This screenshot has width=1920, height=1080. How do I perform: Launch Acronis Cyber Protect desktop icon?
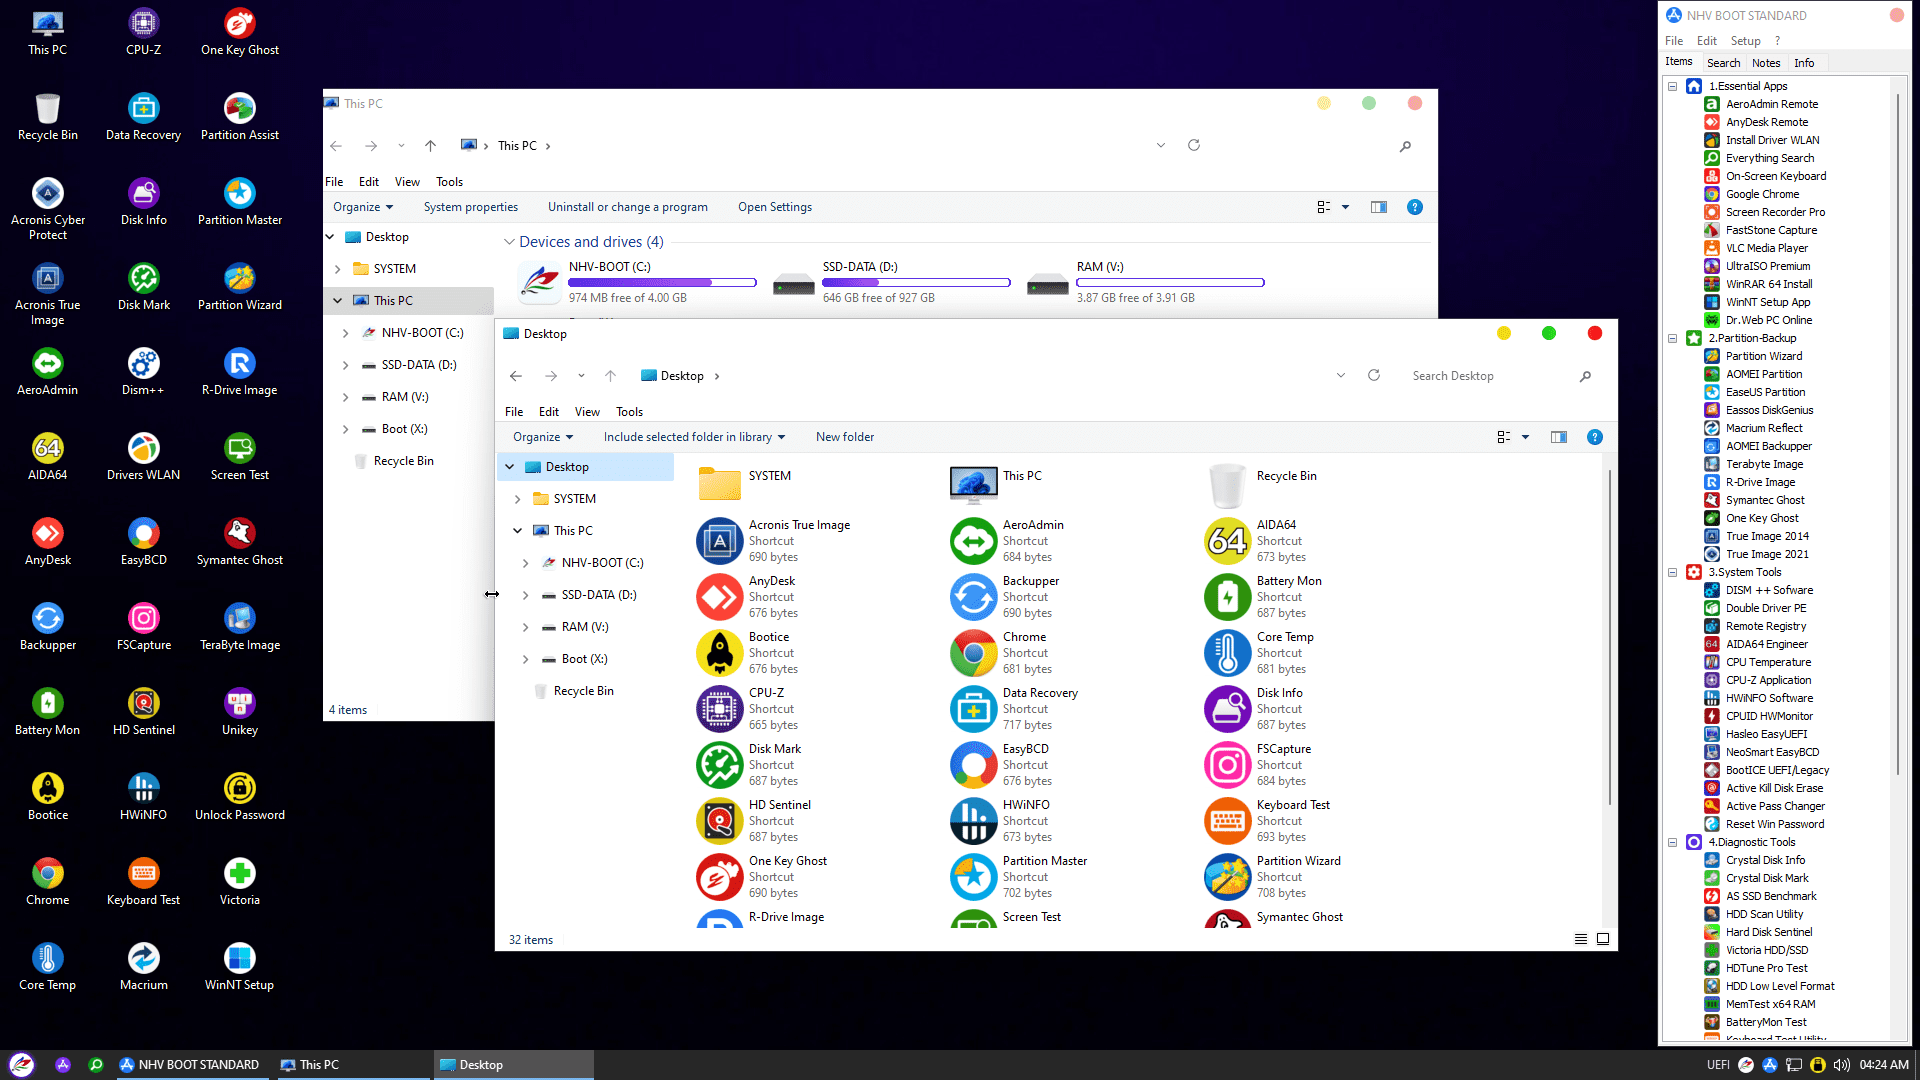click(47, 208)
